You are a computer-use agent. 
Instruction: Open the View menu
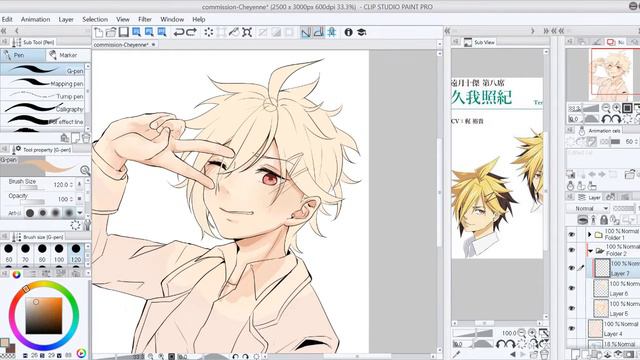tap(123, 19)
